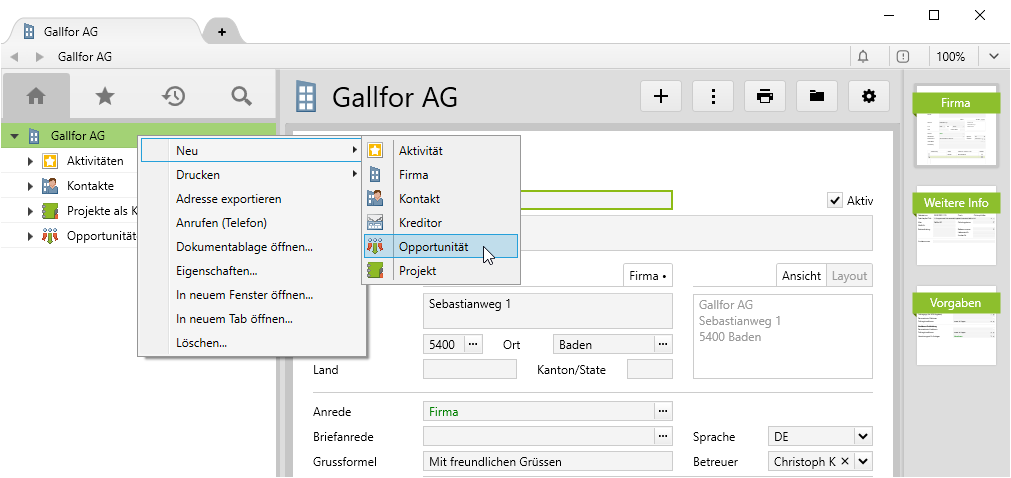Open the zoom level dropdown arrow
This screenshot has height=478, width=1011.
[994, 57]
